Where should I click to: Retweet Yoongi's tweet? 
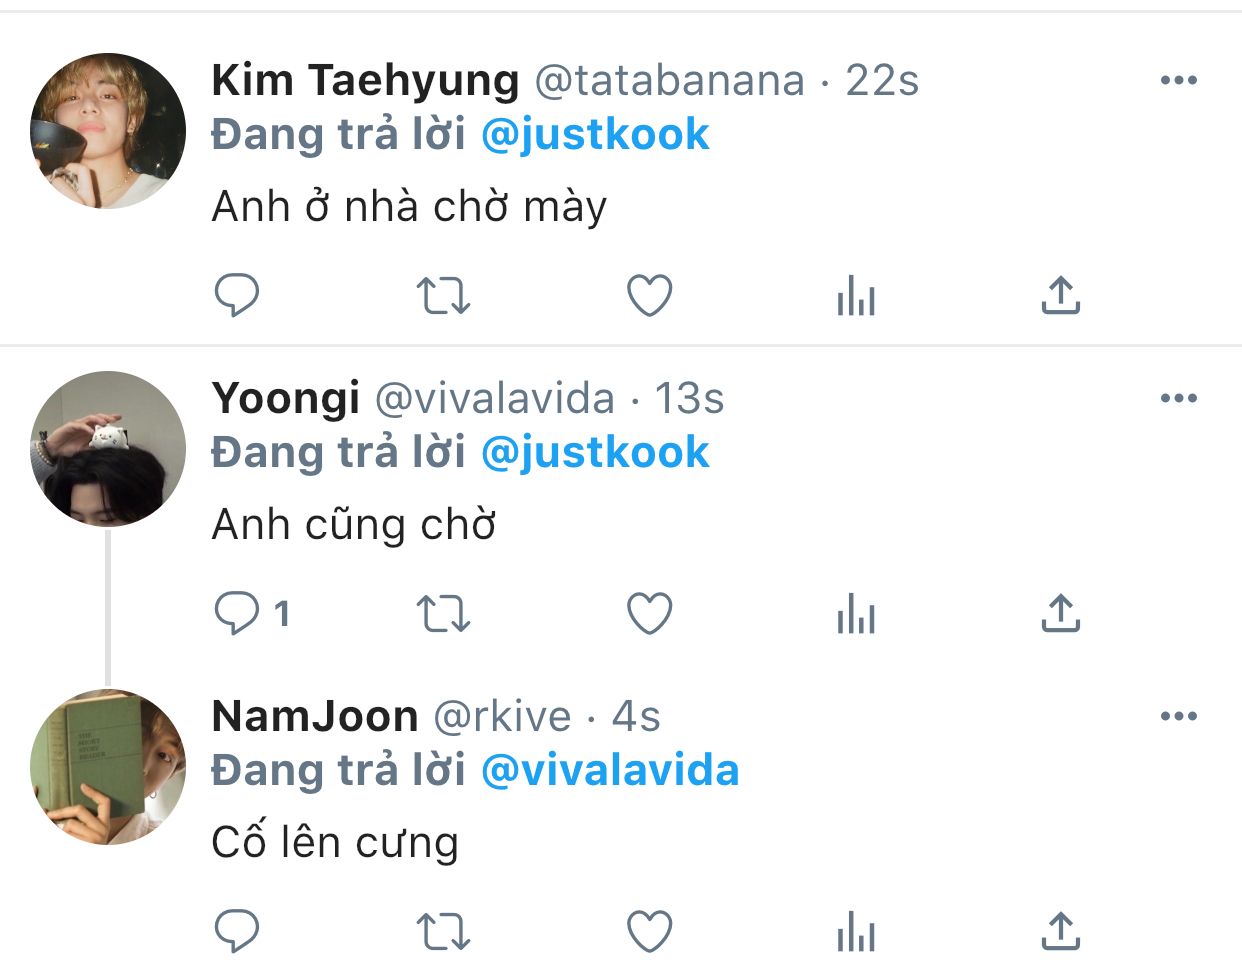click(443, 613)
